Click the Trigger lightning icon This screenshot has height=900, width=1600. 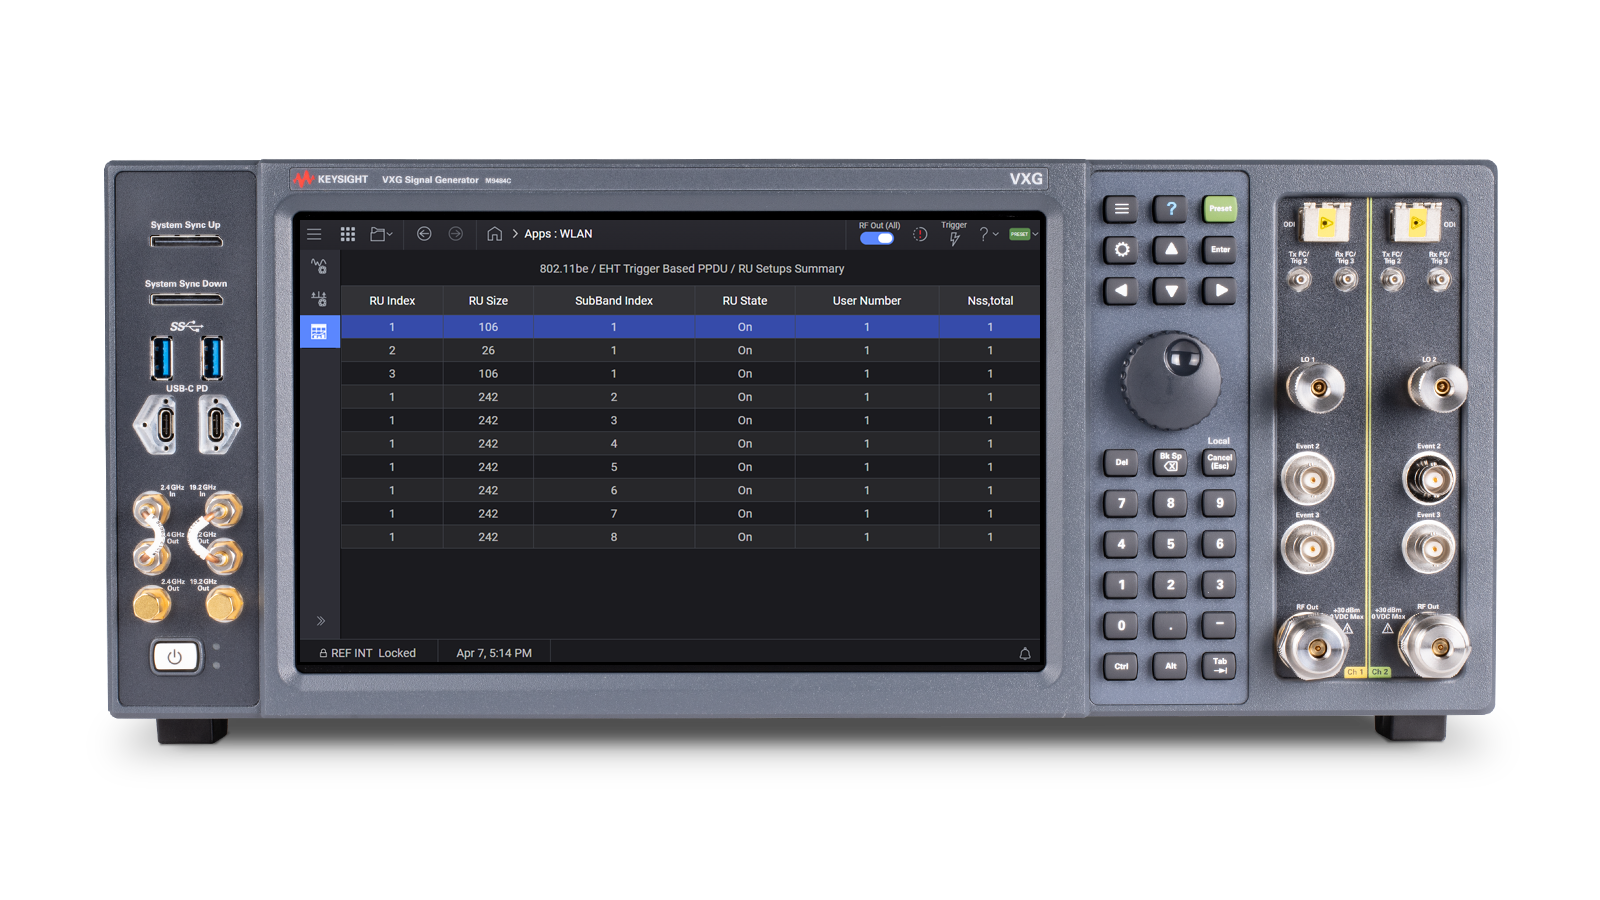pyautogui.click(x=954, y=238)
